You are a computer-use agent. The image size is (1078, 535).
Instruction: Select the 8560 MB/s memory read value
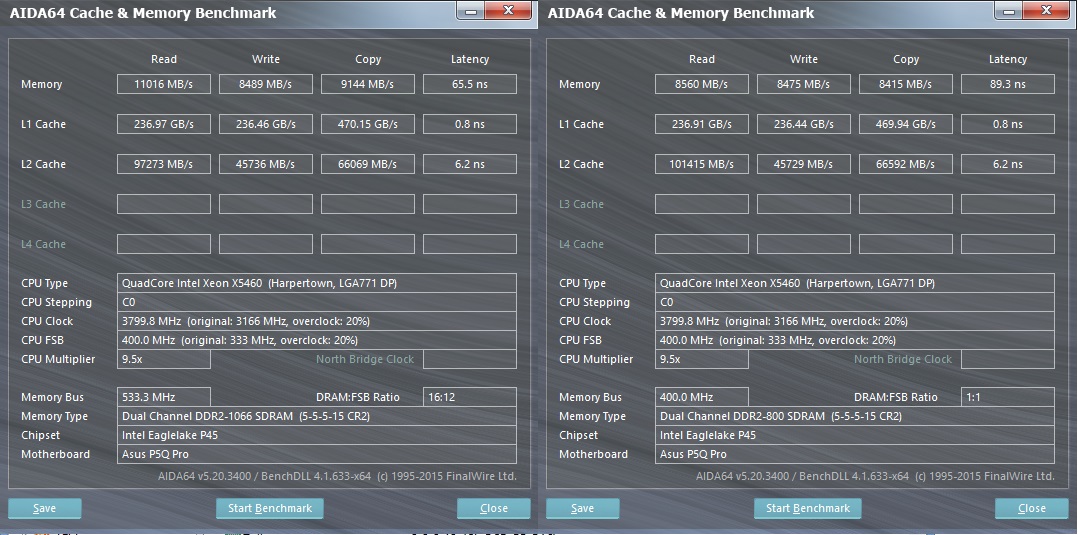click(702, 84)
